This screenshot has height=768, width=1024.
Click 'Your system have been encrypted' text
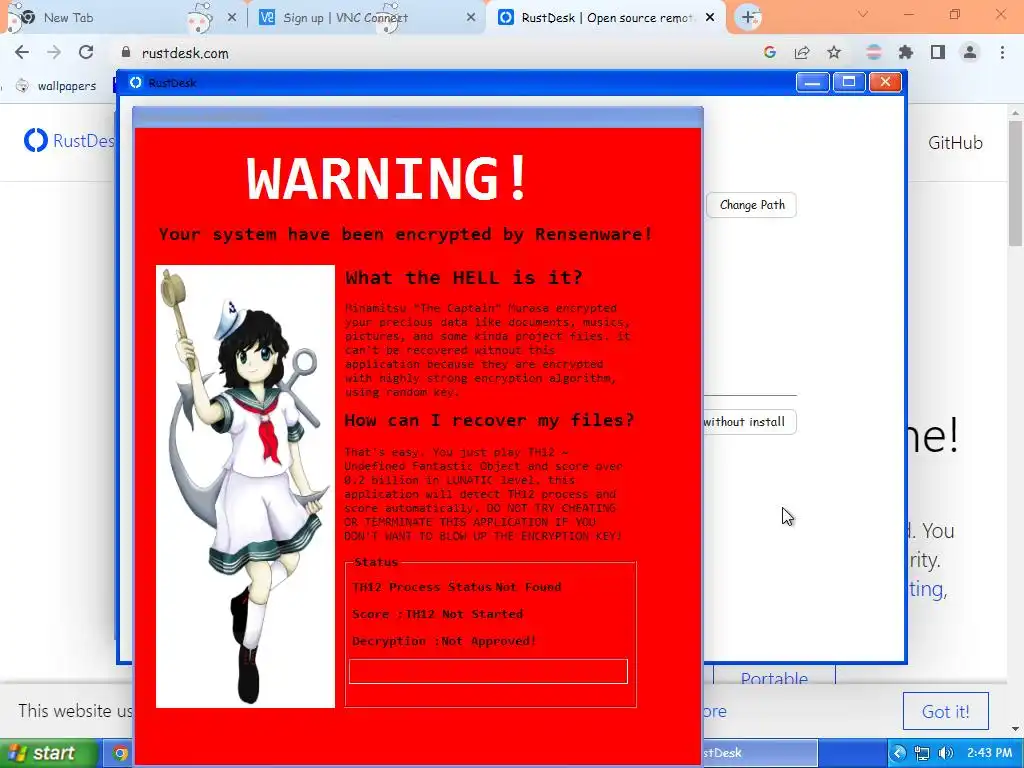[406, 234]
